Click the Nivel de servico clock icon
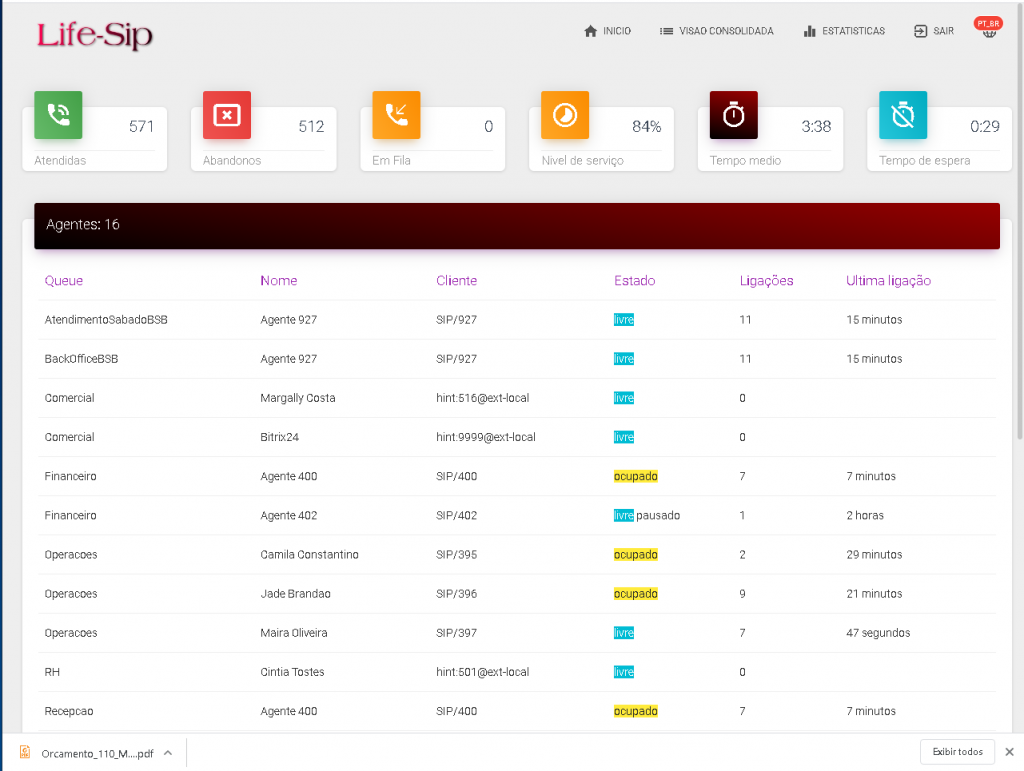Image resolution: width=1024 pixels, height=771 pixels. pos(565,115)
